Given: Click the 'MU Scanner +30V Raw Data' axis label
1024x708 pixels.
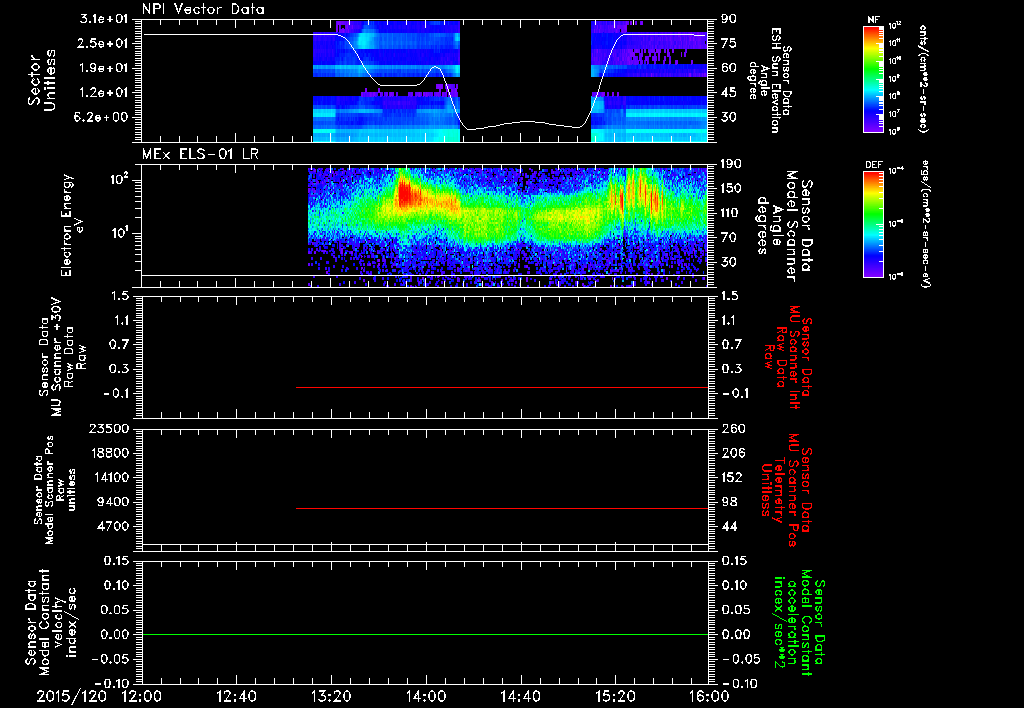Looking at the screenshot, I should coord(63,357).
